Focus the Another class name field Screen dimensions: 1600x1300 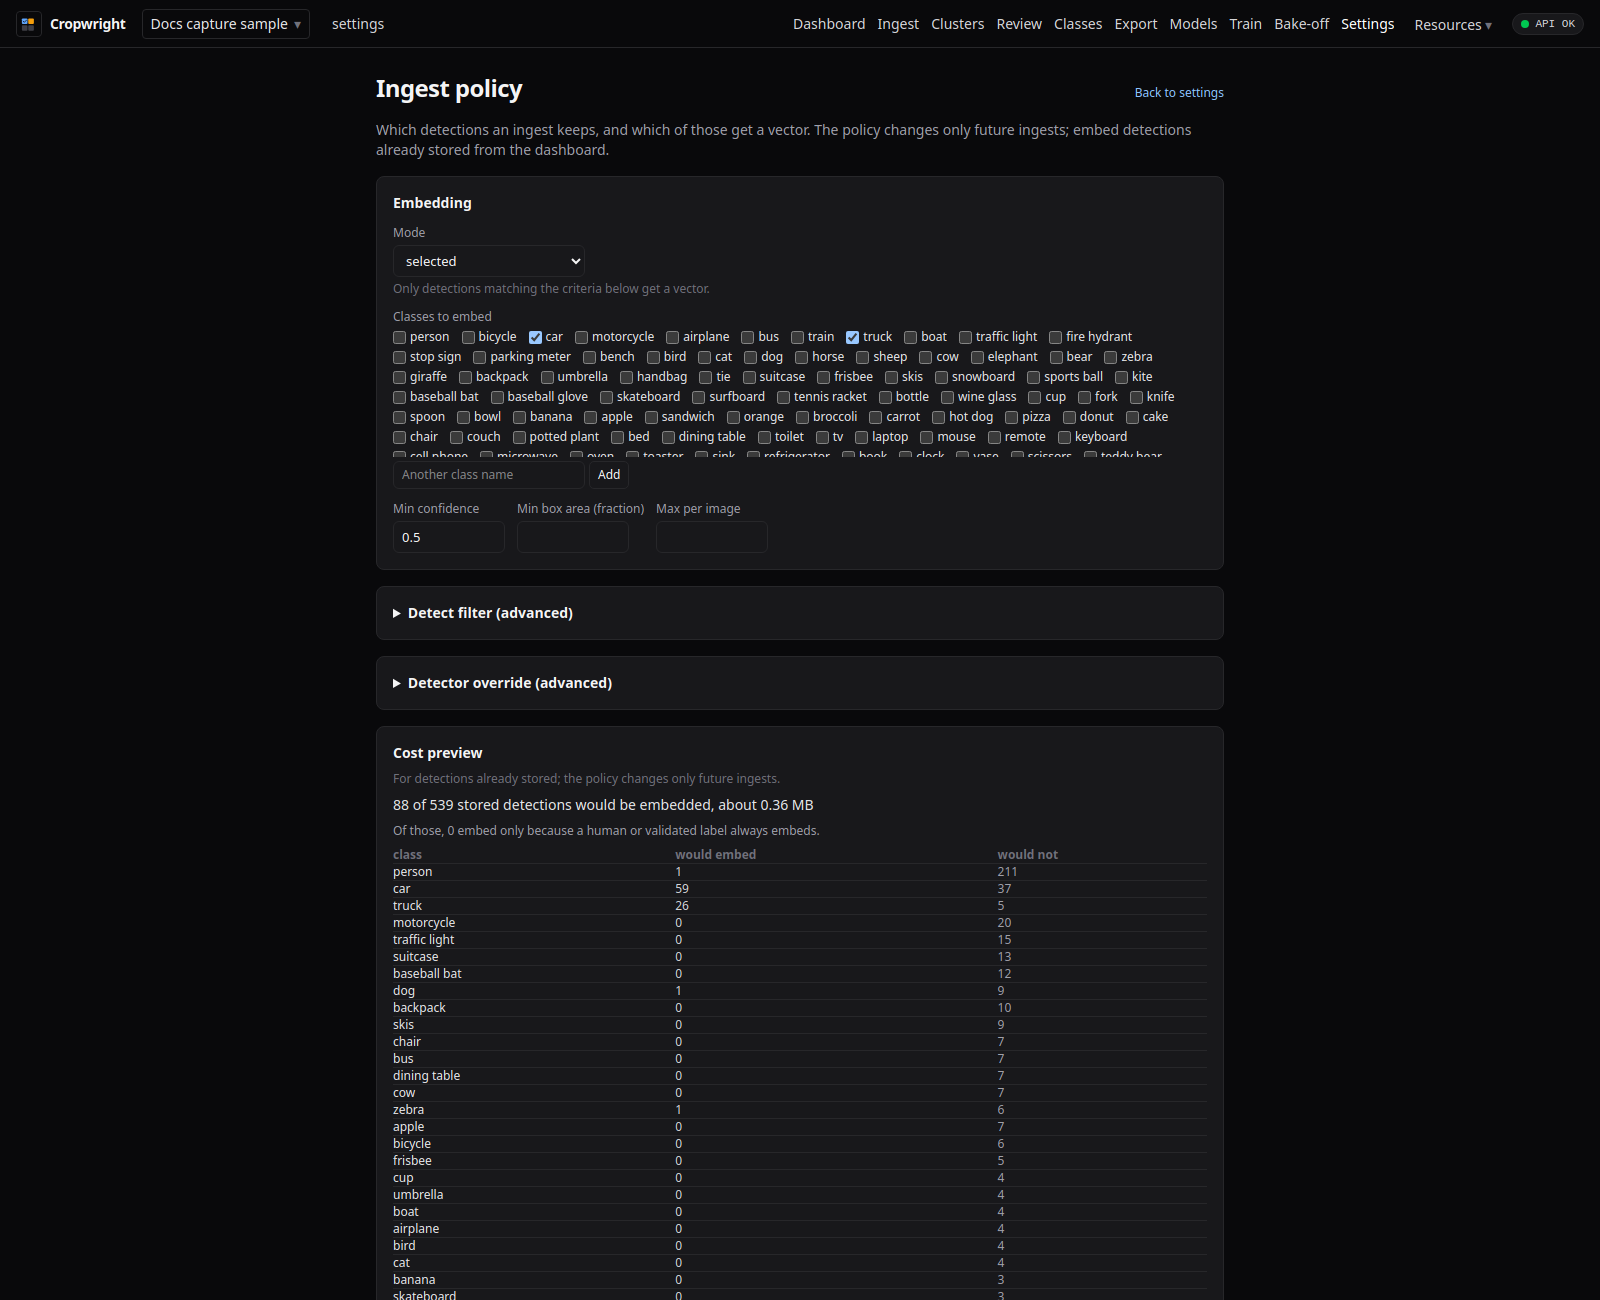point(489,475)
